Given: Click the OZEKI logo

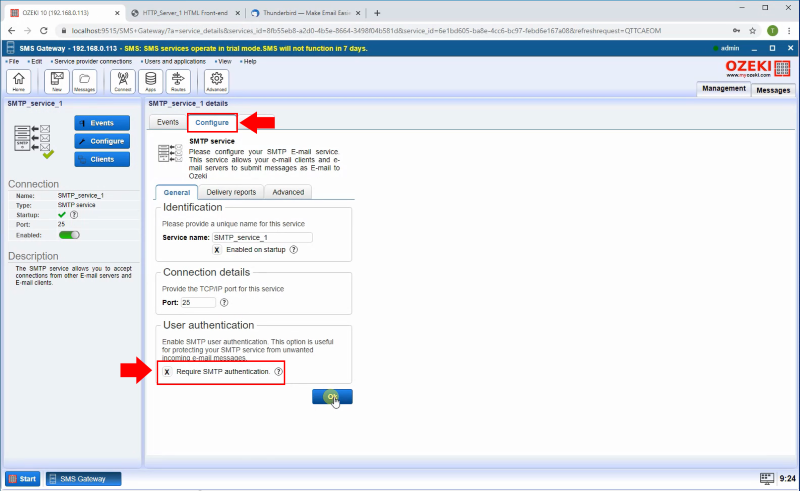Looking at the screenshot, I should pos(758,68).
